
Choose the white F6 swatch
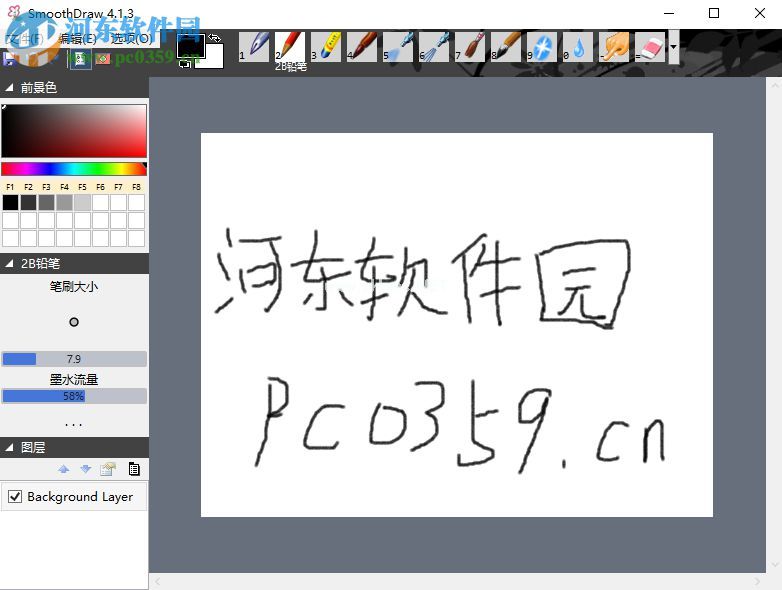(100, 202)
